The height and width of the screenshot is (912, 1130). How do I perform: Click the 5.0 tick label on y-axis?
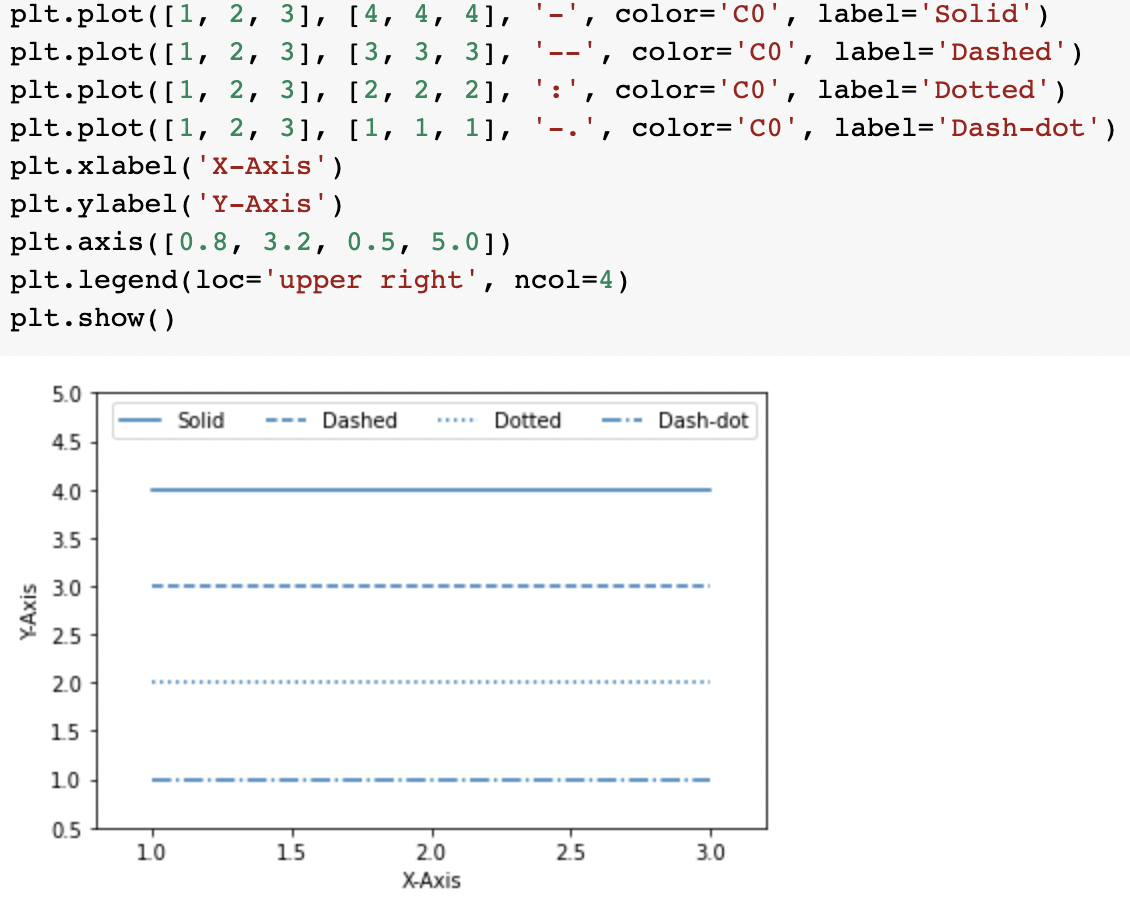(67, 395)
